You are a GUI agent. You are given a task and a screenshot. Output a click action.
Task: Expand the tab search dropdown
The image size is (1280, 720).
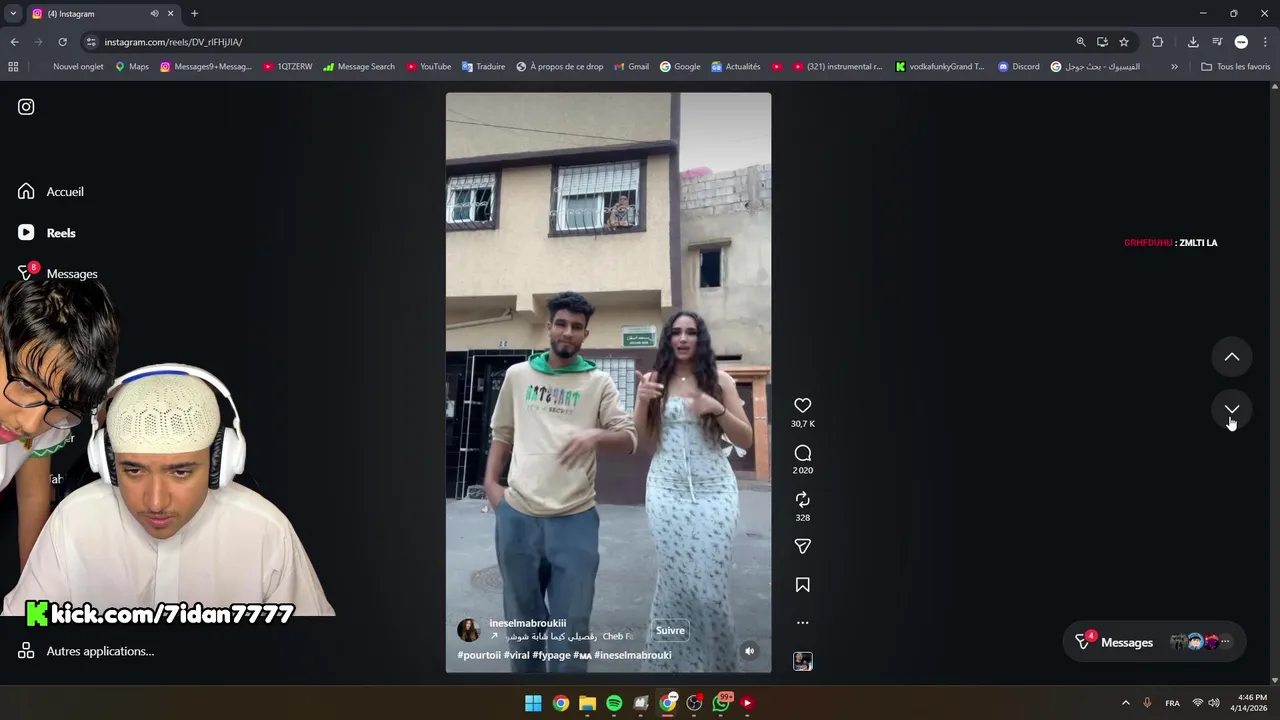pos(13,14)
